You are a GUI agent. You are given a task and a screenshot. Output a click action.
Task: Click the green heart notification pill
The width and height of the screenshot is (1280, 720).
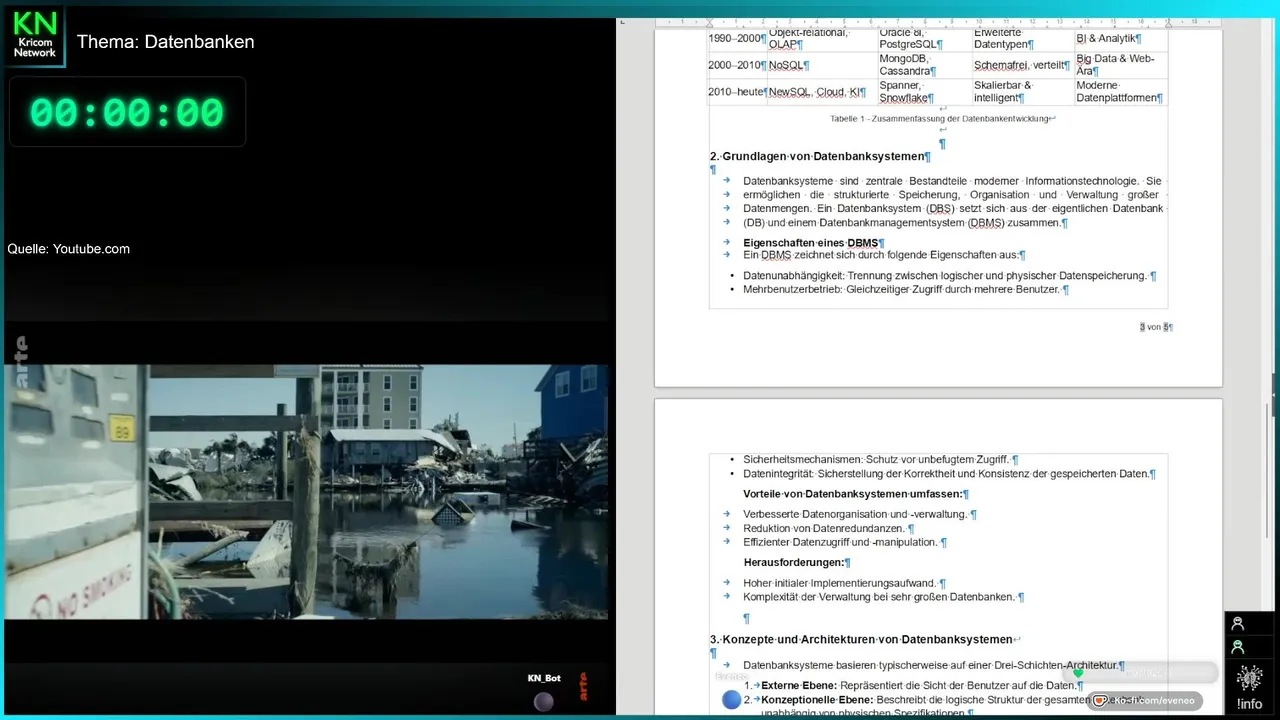point(1141,673)
